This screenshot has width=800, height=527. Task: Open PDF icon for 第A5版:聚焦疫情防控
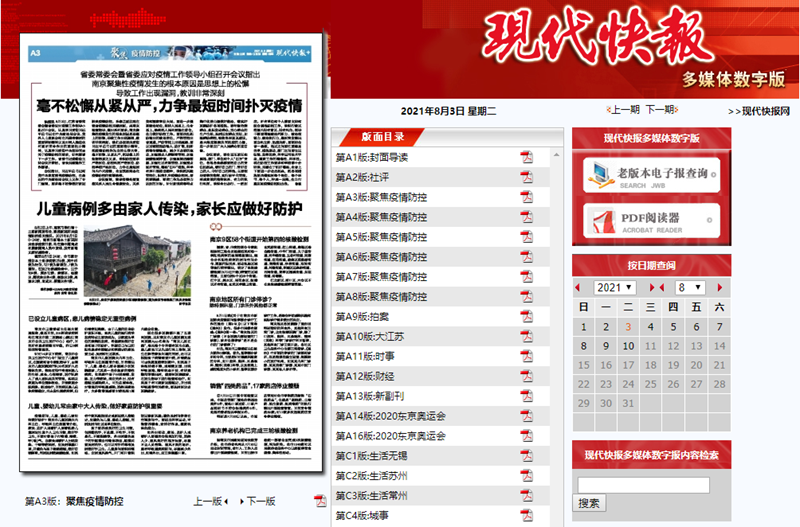point(527,237)
